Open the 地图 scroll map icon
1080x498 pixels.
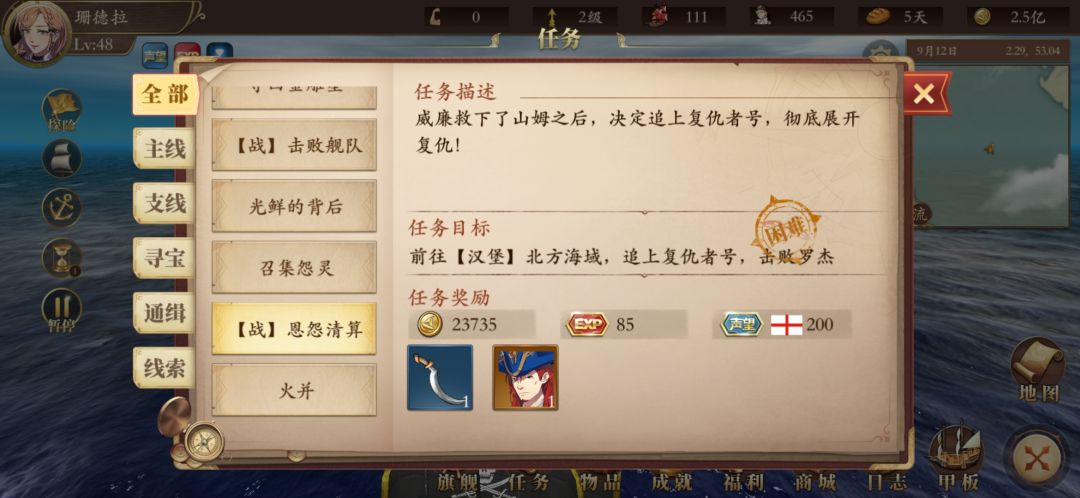click(1037, 369)
